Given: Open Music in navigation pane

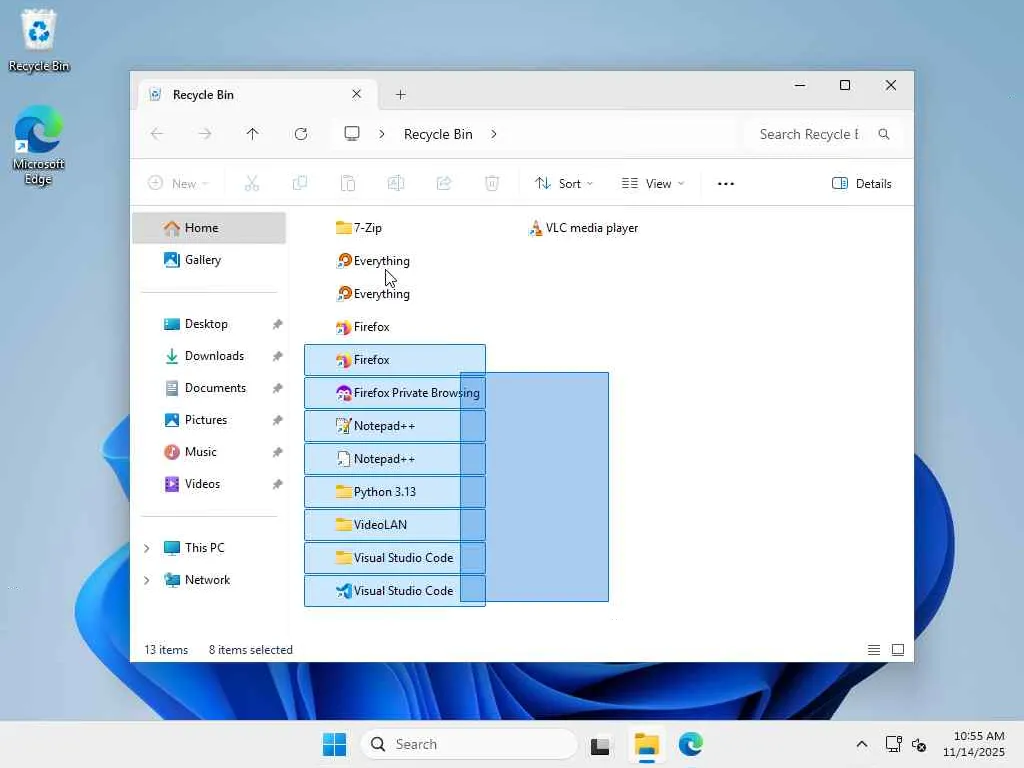Looking at the screenshot, I should (x=209, y=452).
